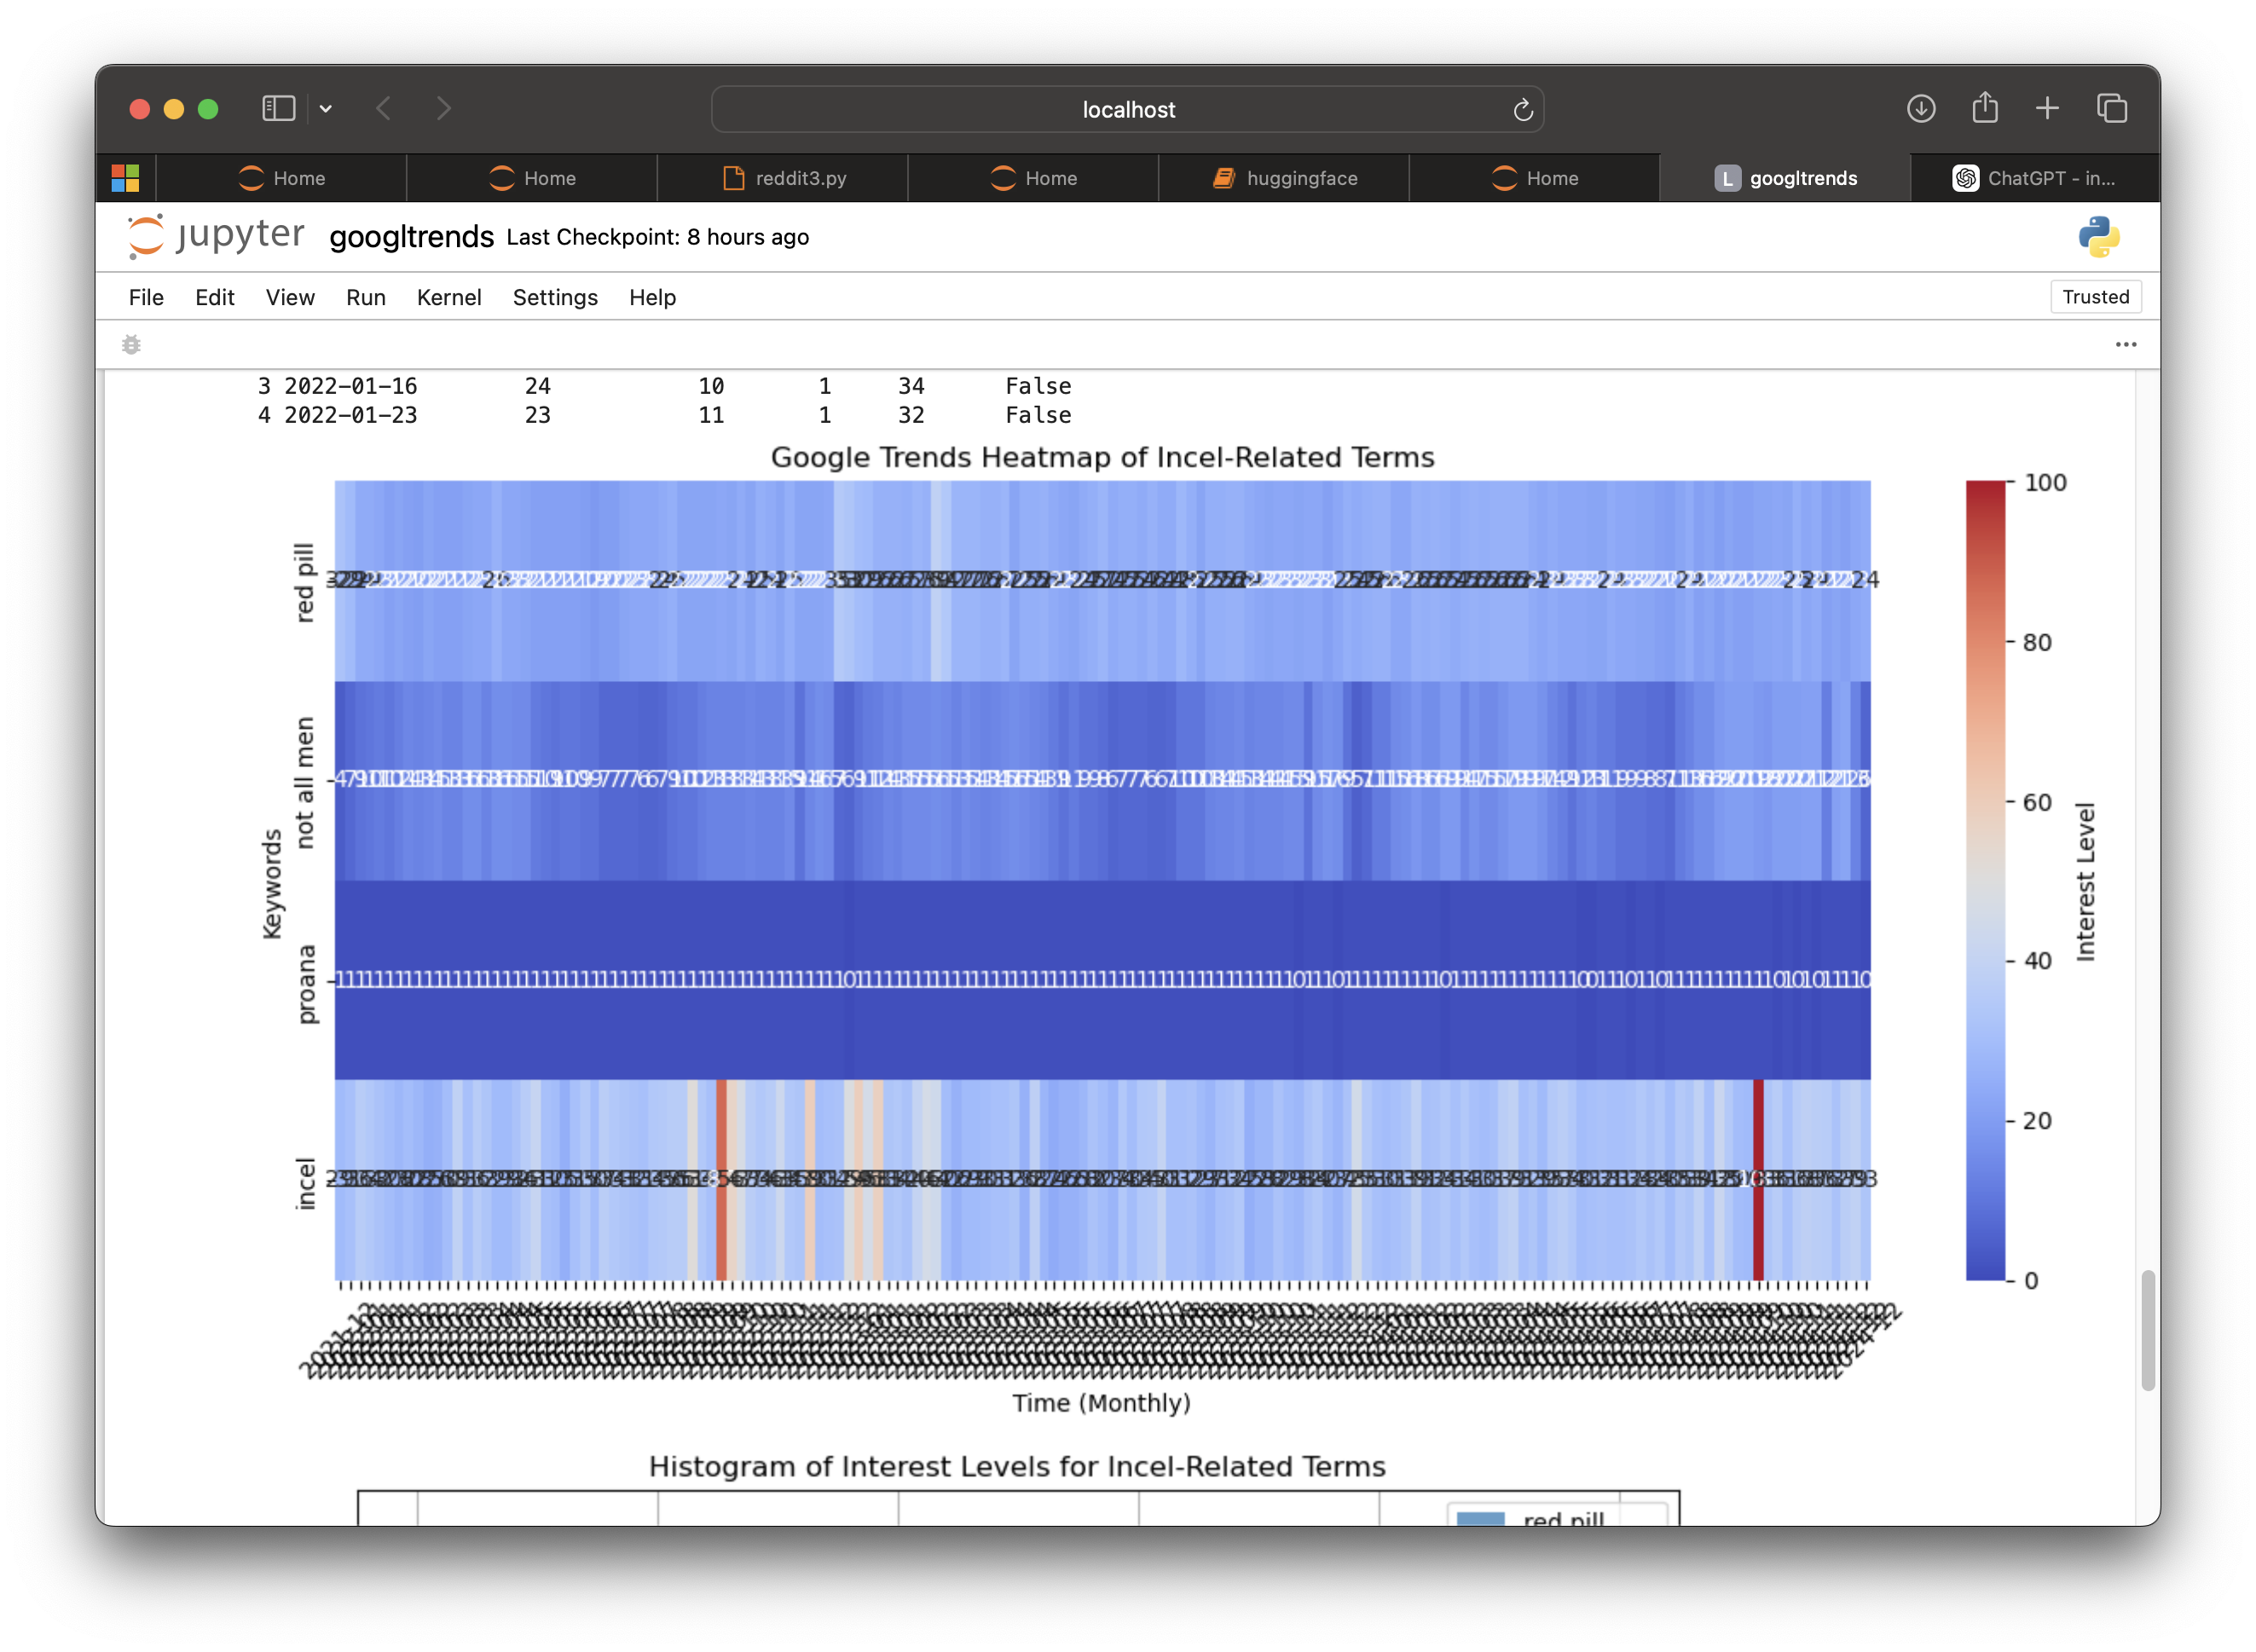Click the colorful grid favicon in tab bar

click(125, 178)
